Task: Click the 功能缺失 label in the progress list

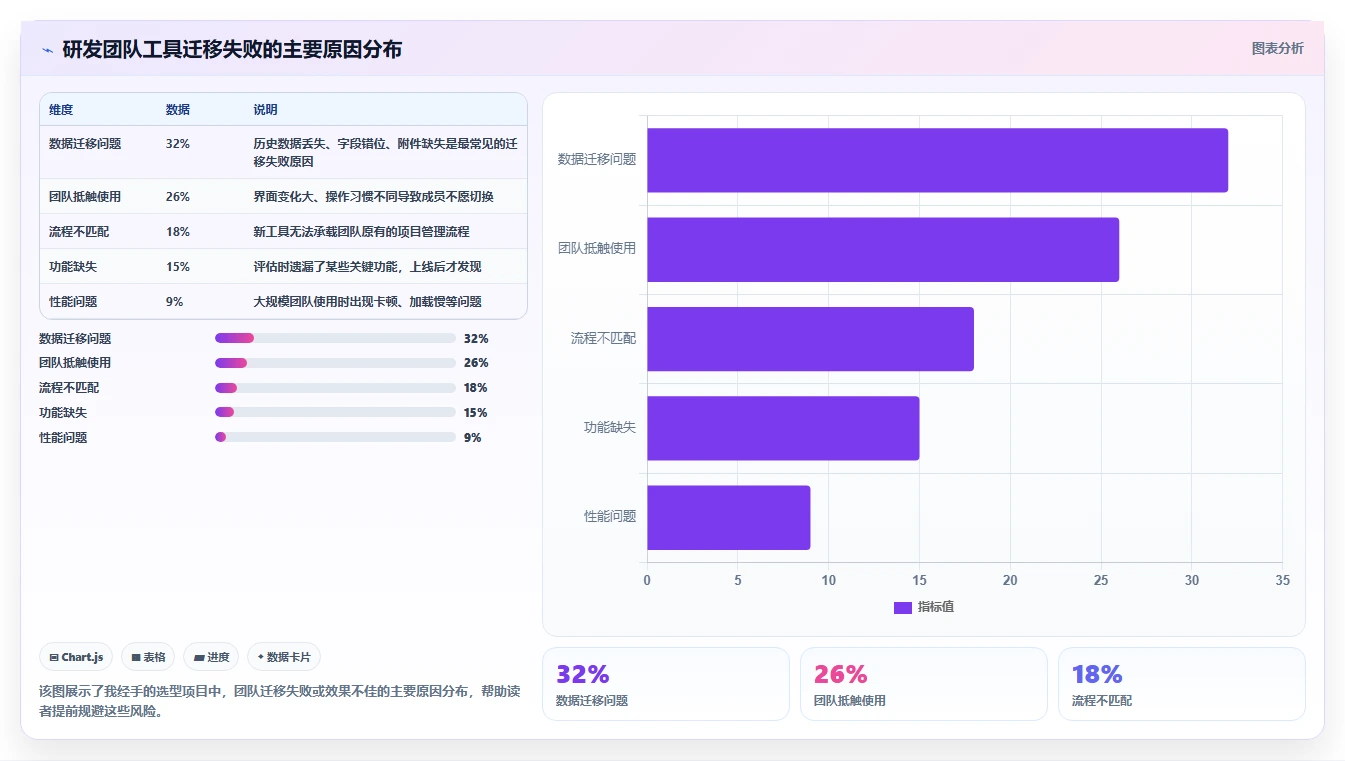Action: (63, 413)
